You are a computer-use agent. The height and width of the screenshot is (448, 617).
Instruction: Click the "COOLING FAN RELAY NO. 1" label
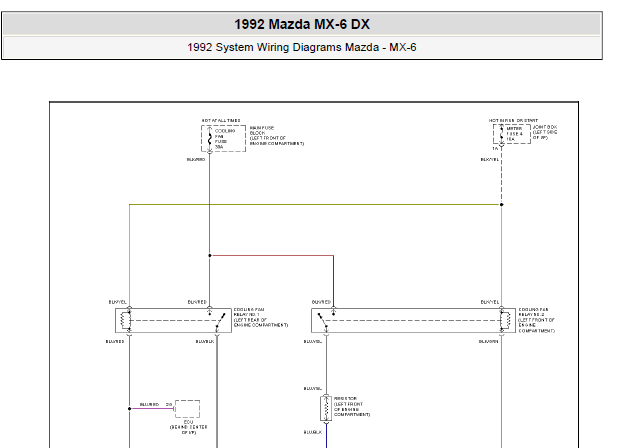tap(261, 317)
